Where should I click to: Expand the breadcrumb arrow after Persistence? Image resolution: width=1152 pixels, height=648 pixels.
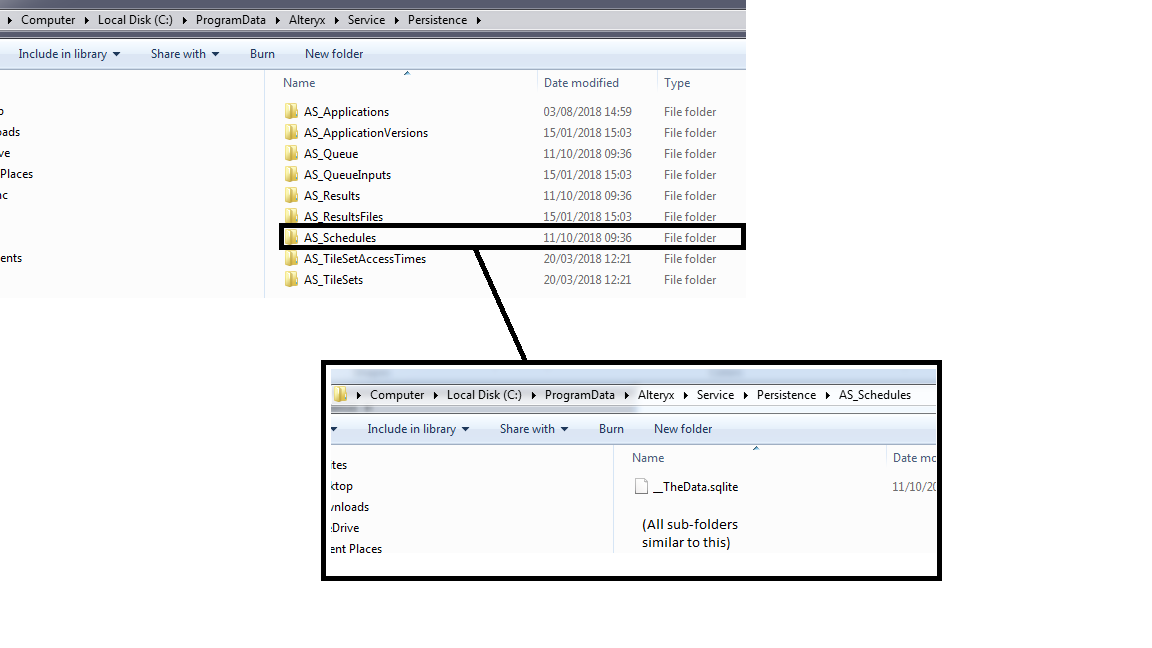tap(478, 19)
